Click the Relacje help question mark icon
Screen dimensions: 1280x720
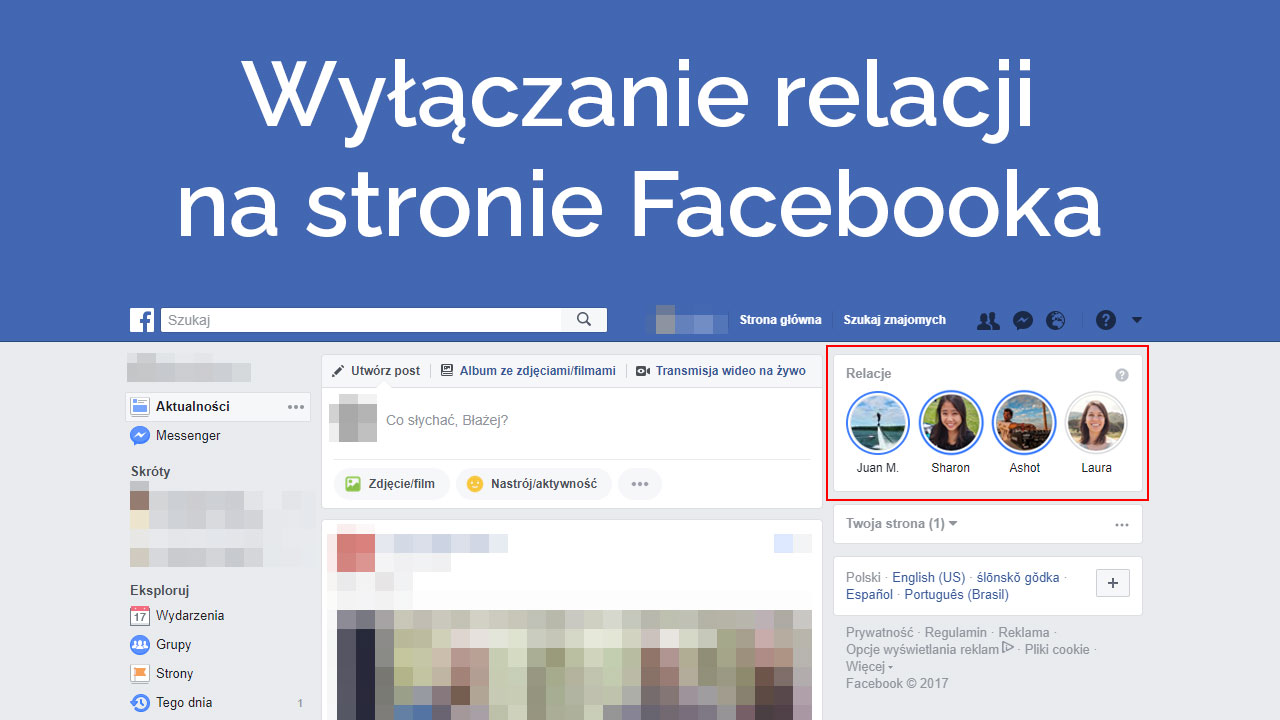[1122, 375]
